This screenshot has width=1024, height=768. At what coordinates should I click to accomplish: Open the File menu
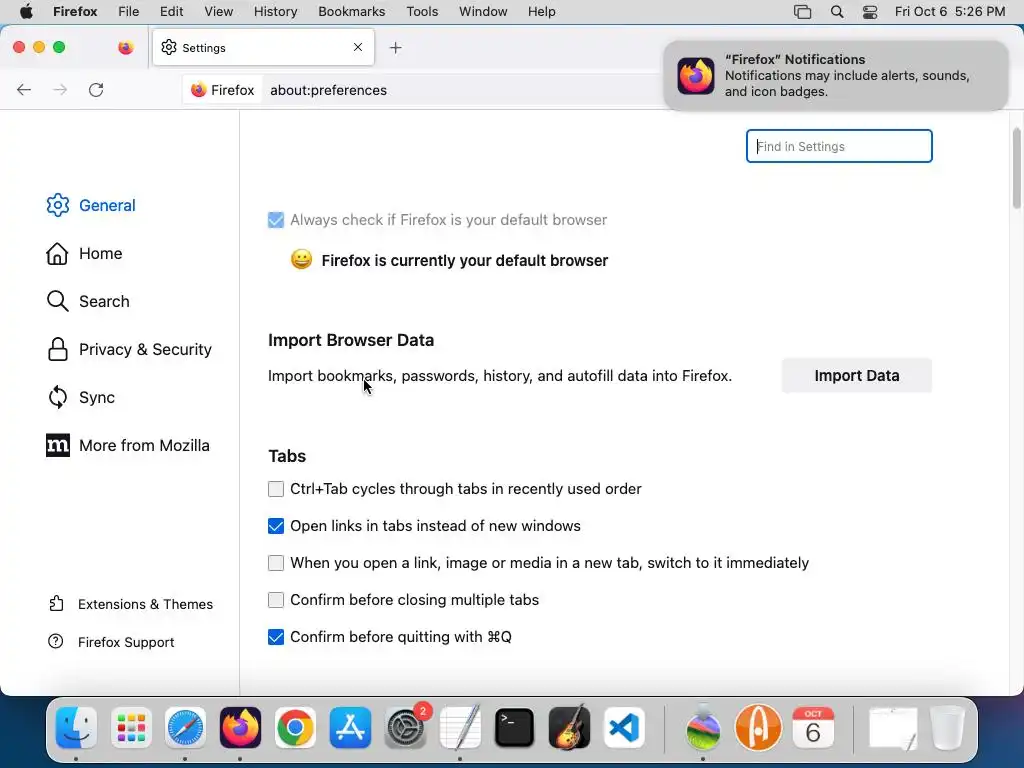tap(128, 12)
